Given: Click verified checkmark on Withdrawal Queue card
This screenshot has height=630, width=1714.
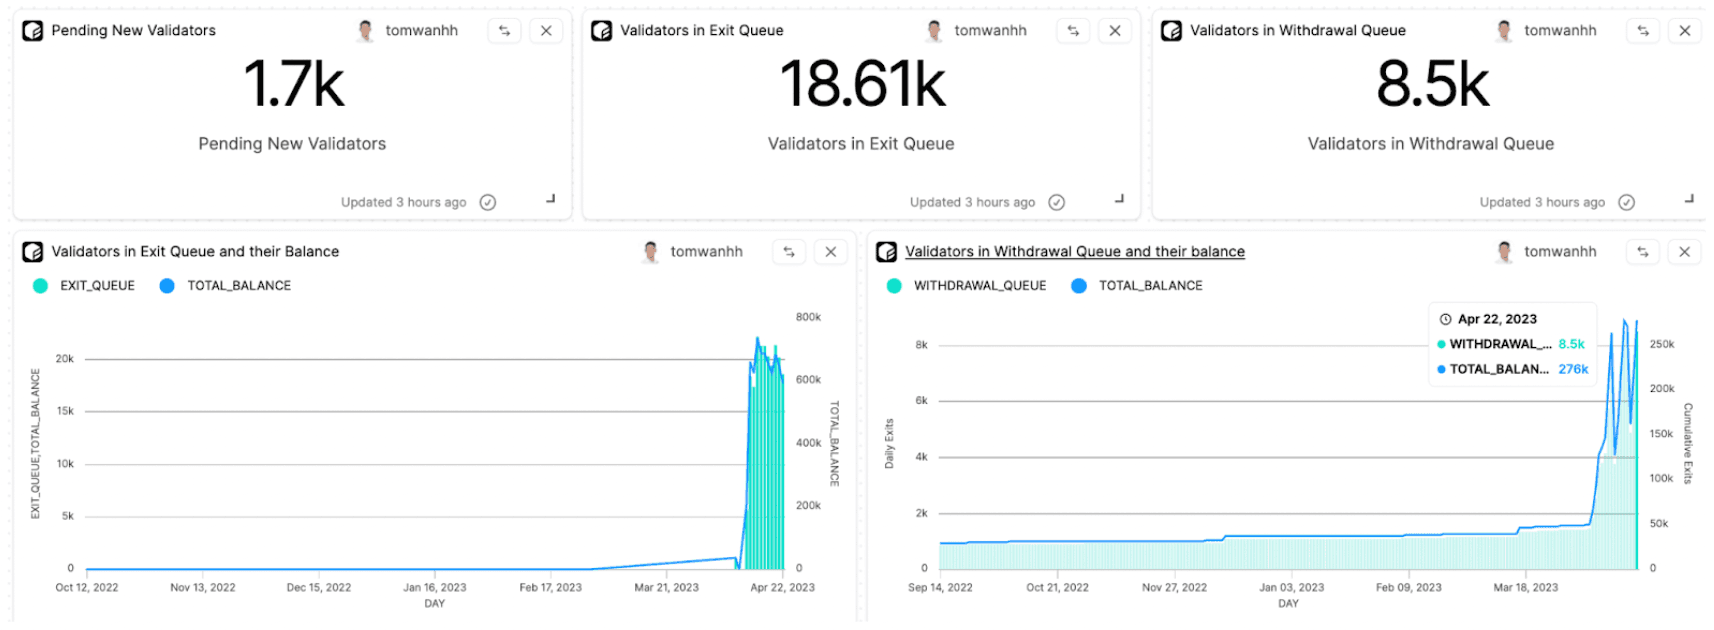Looking at the screenshot, I should 1626,202.
